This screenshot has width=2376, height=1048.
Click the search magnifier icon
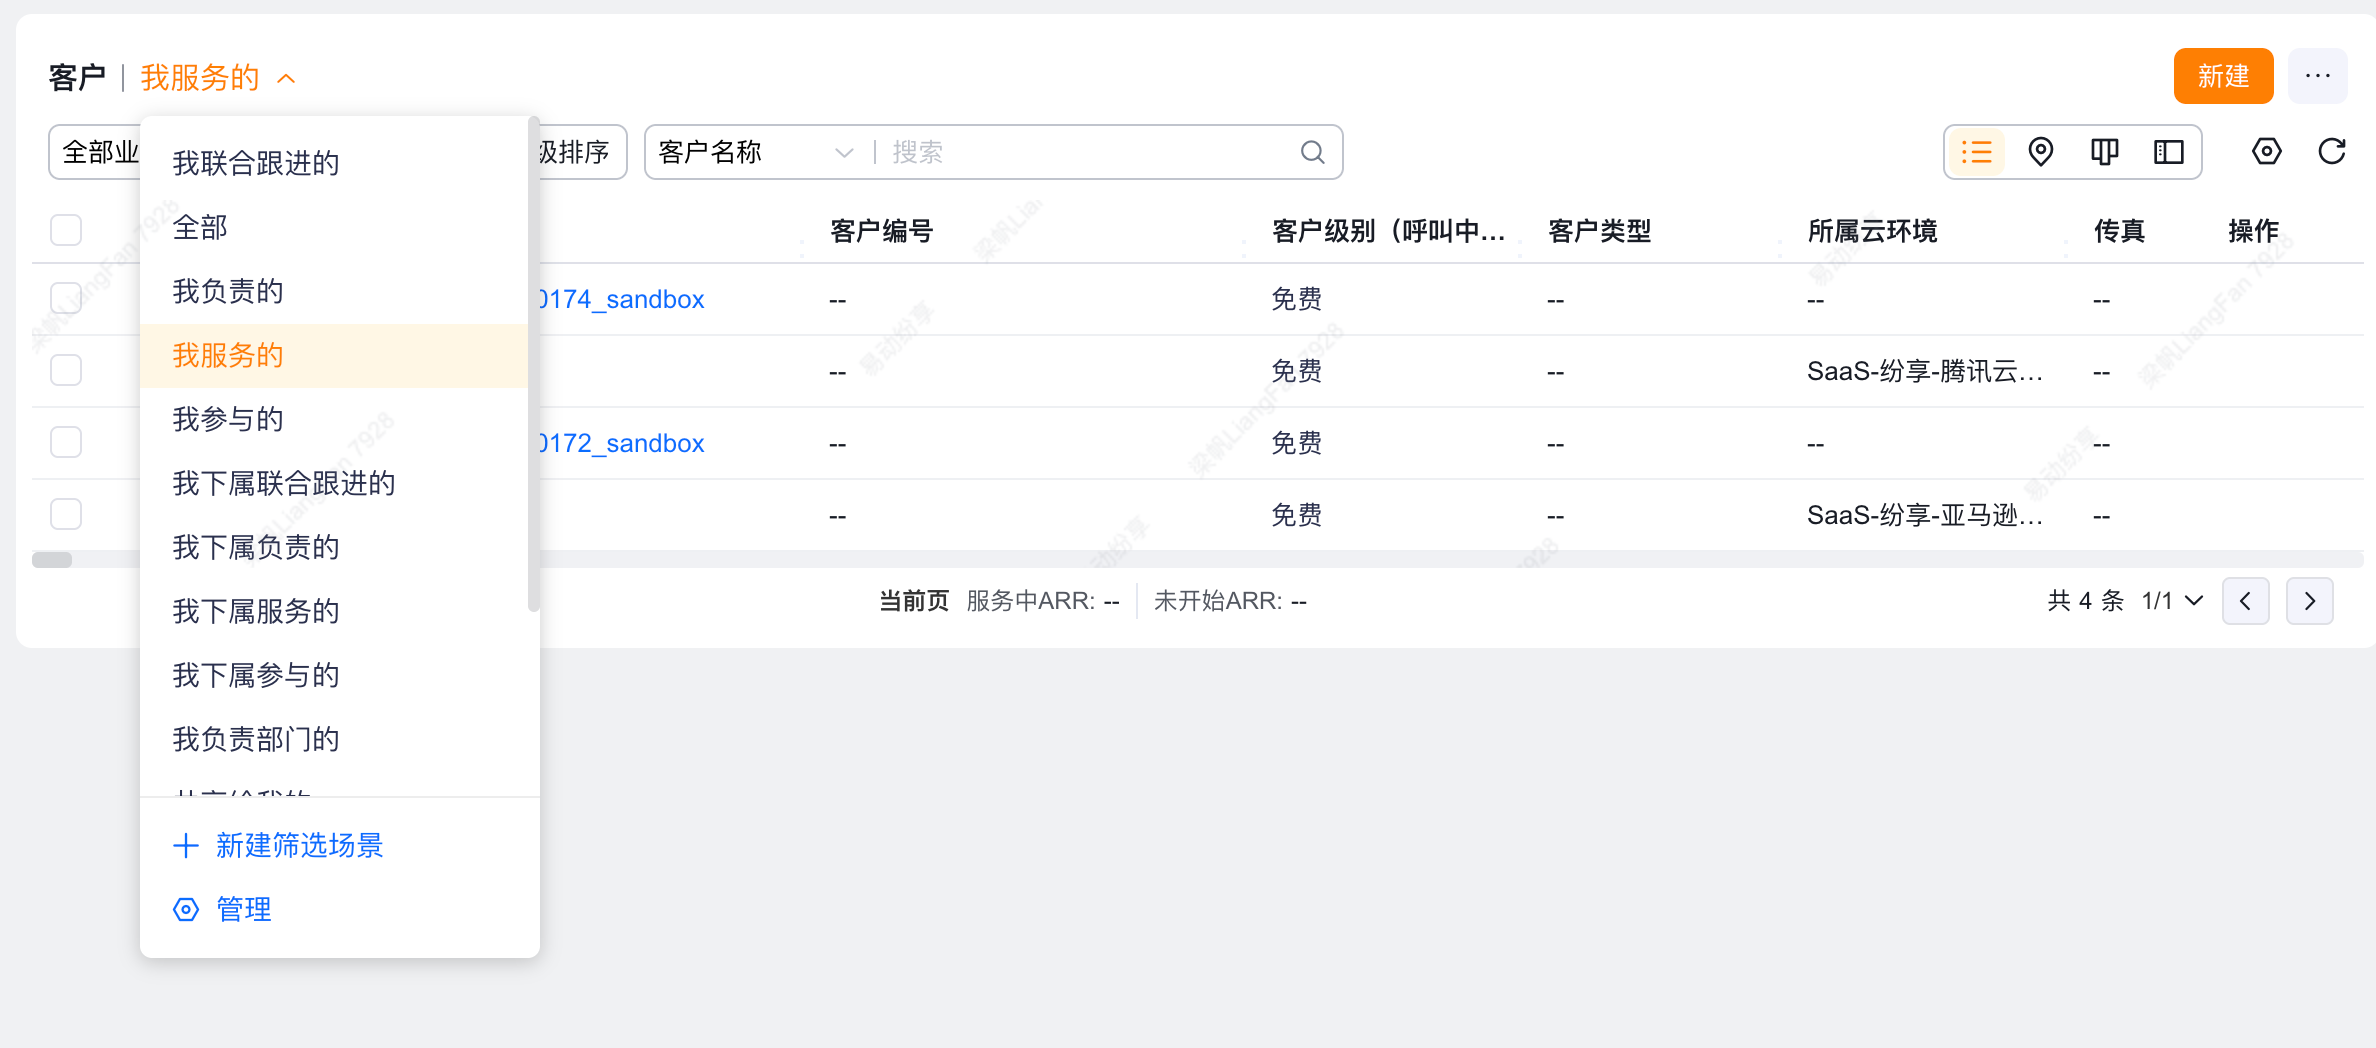(1312, 152)
